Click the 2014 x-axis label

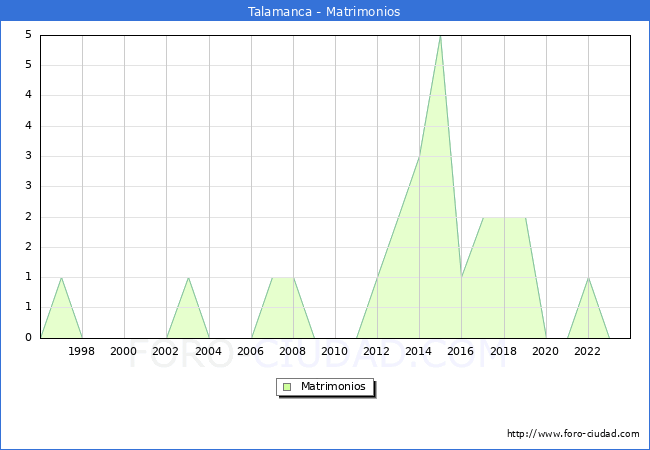coord(419,351)
